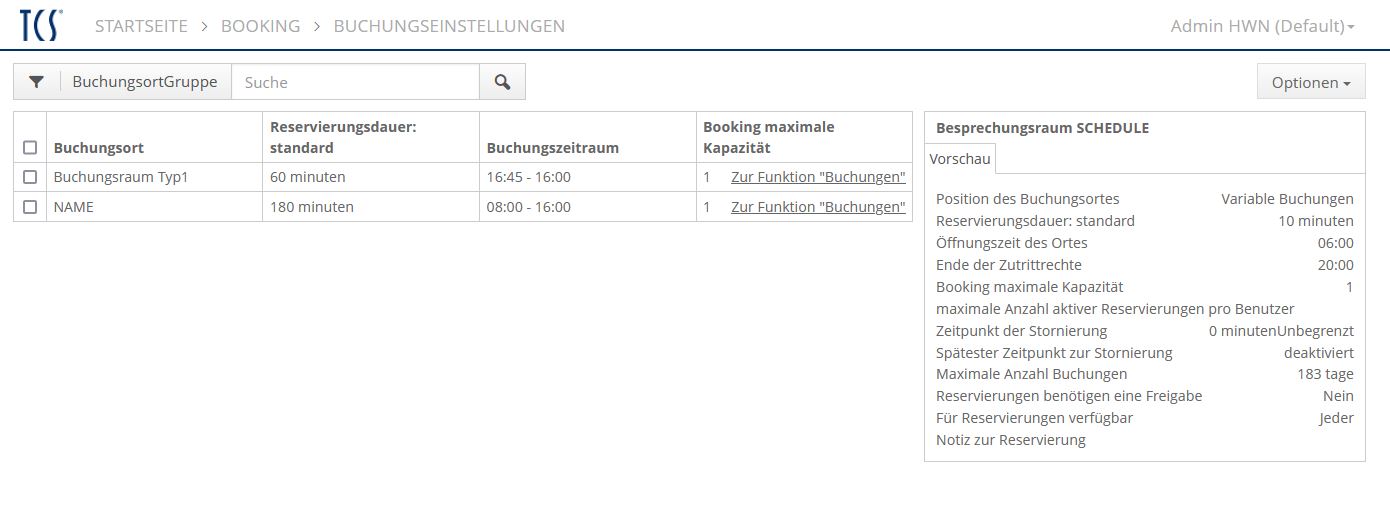Click the TCS logo icon

click(x=40, y=25)
